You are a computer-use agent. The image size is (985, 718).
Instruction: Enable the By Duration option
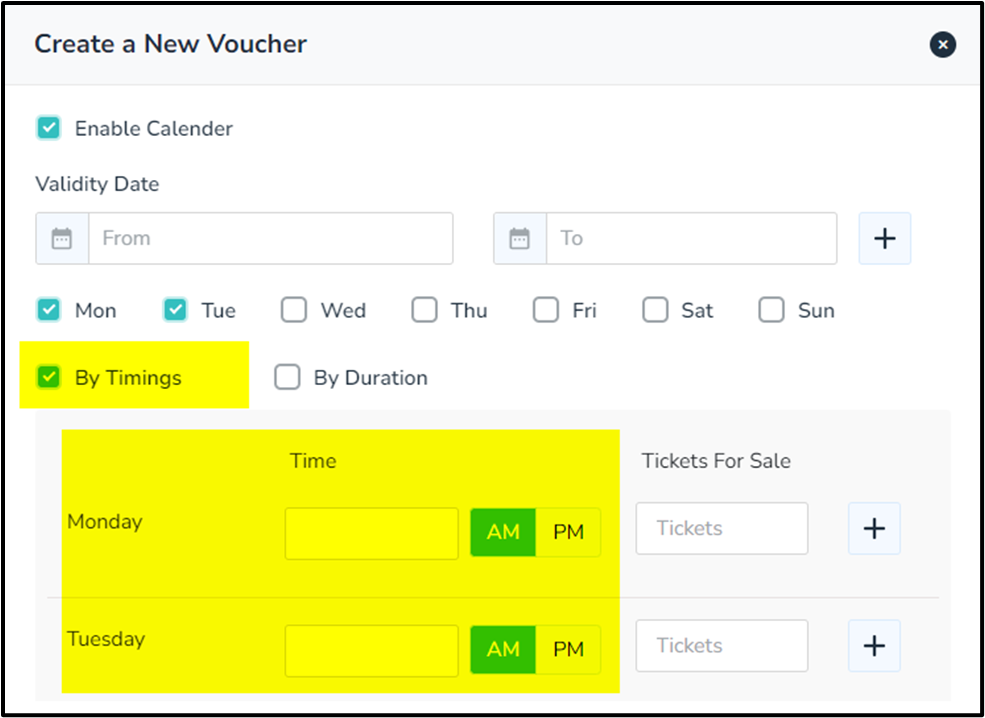pyautogui.click(x=287, y=377)
